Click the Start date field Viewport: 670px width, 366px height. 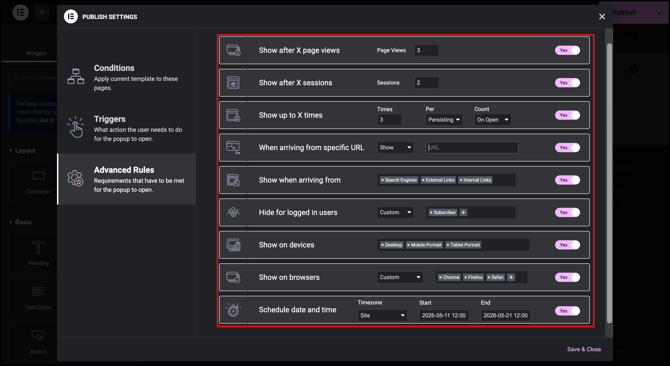point(444,316)
